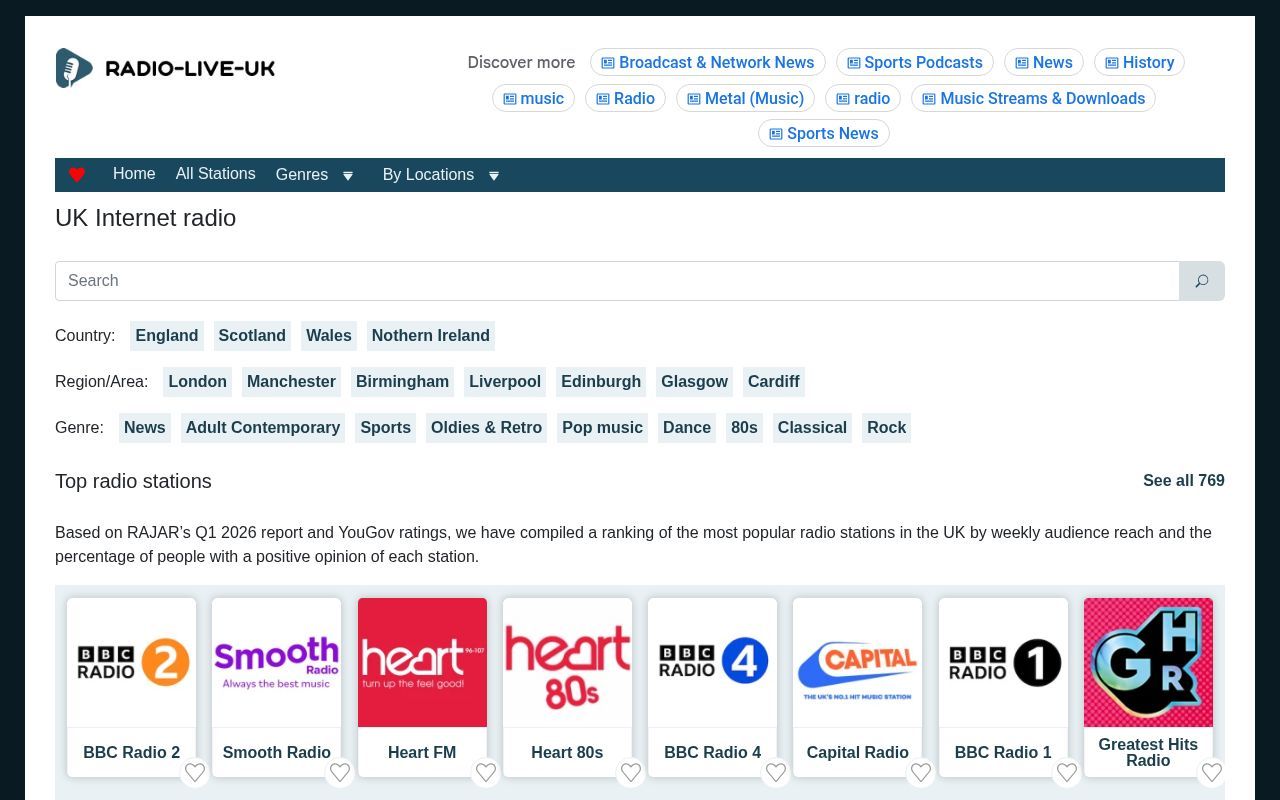This screenshot has height=800, width=1280.
Task: Open lowercase music discover chip
Action: click(533, 98)
